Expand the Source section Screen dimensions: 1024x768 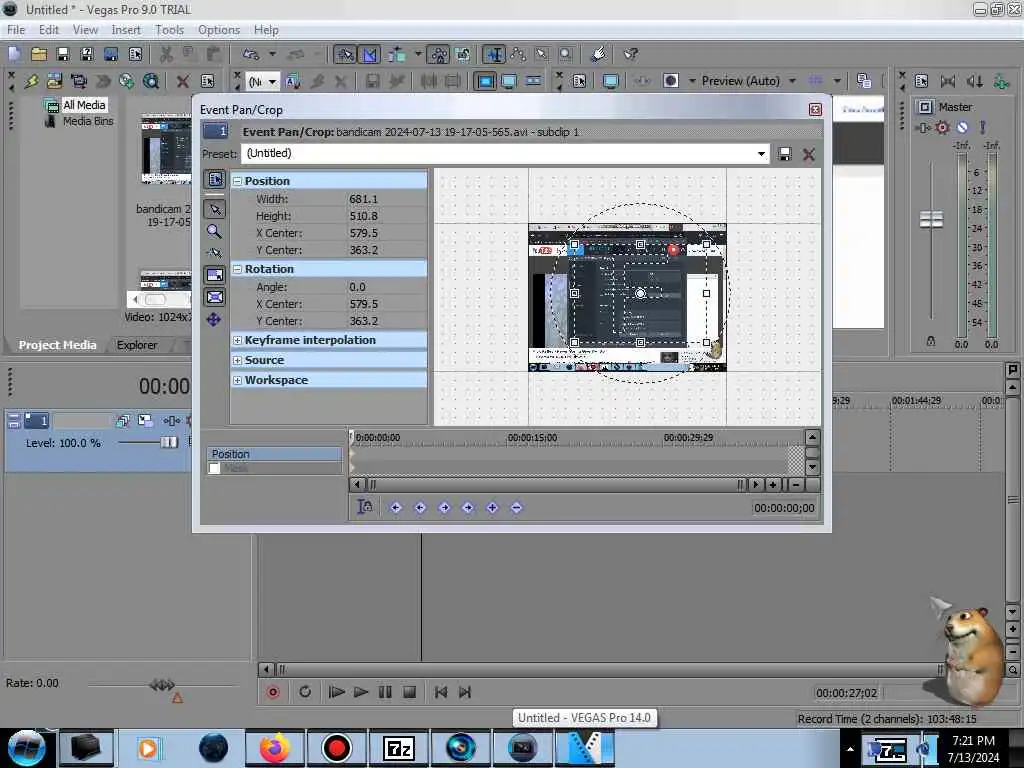click(238, 360)
